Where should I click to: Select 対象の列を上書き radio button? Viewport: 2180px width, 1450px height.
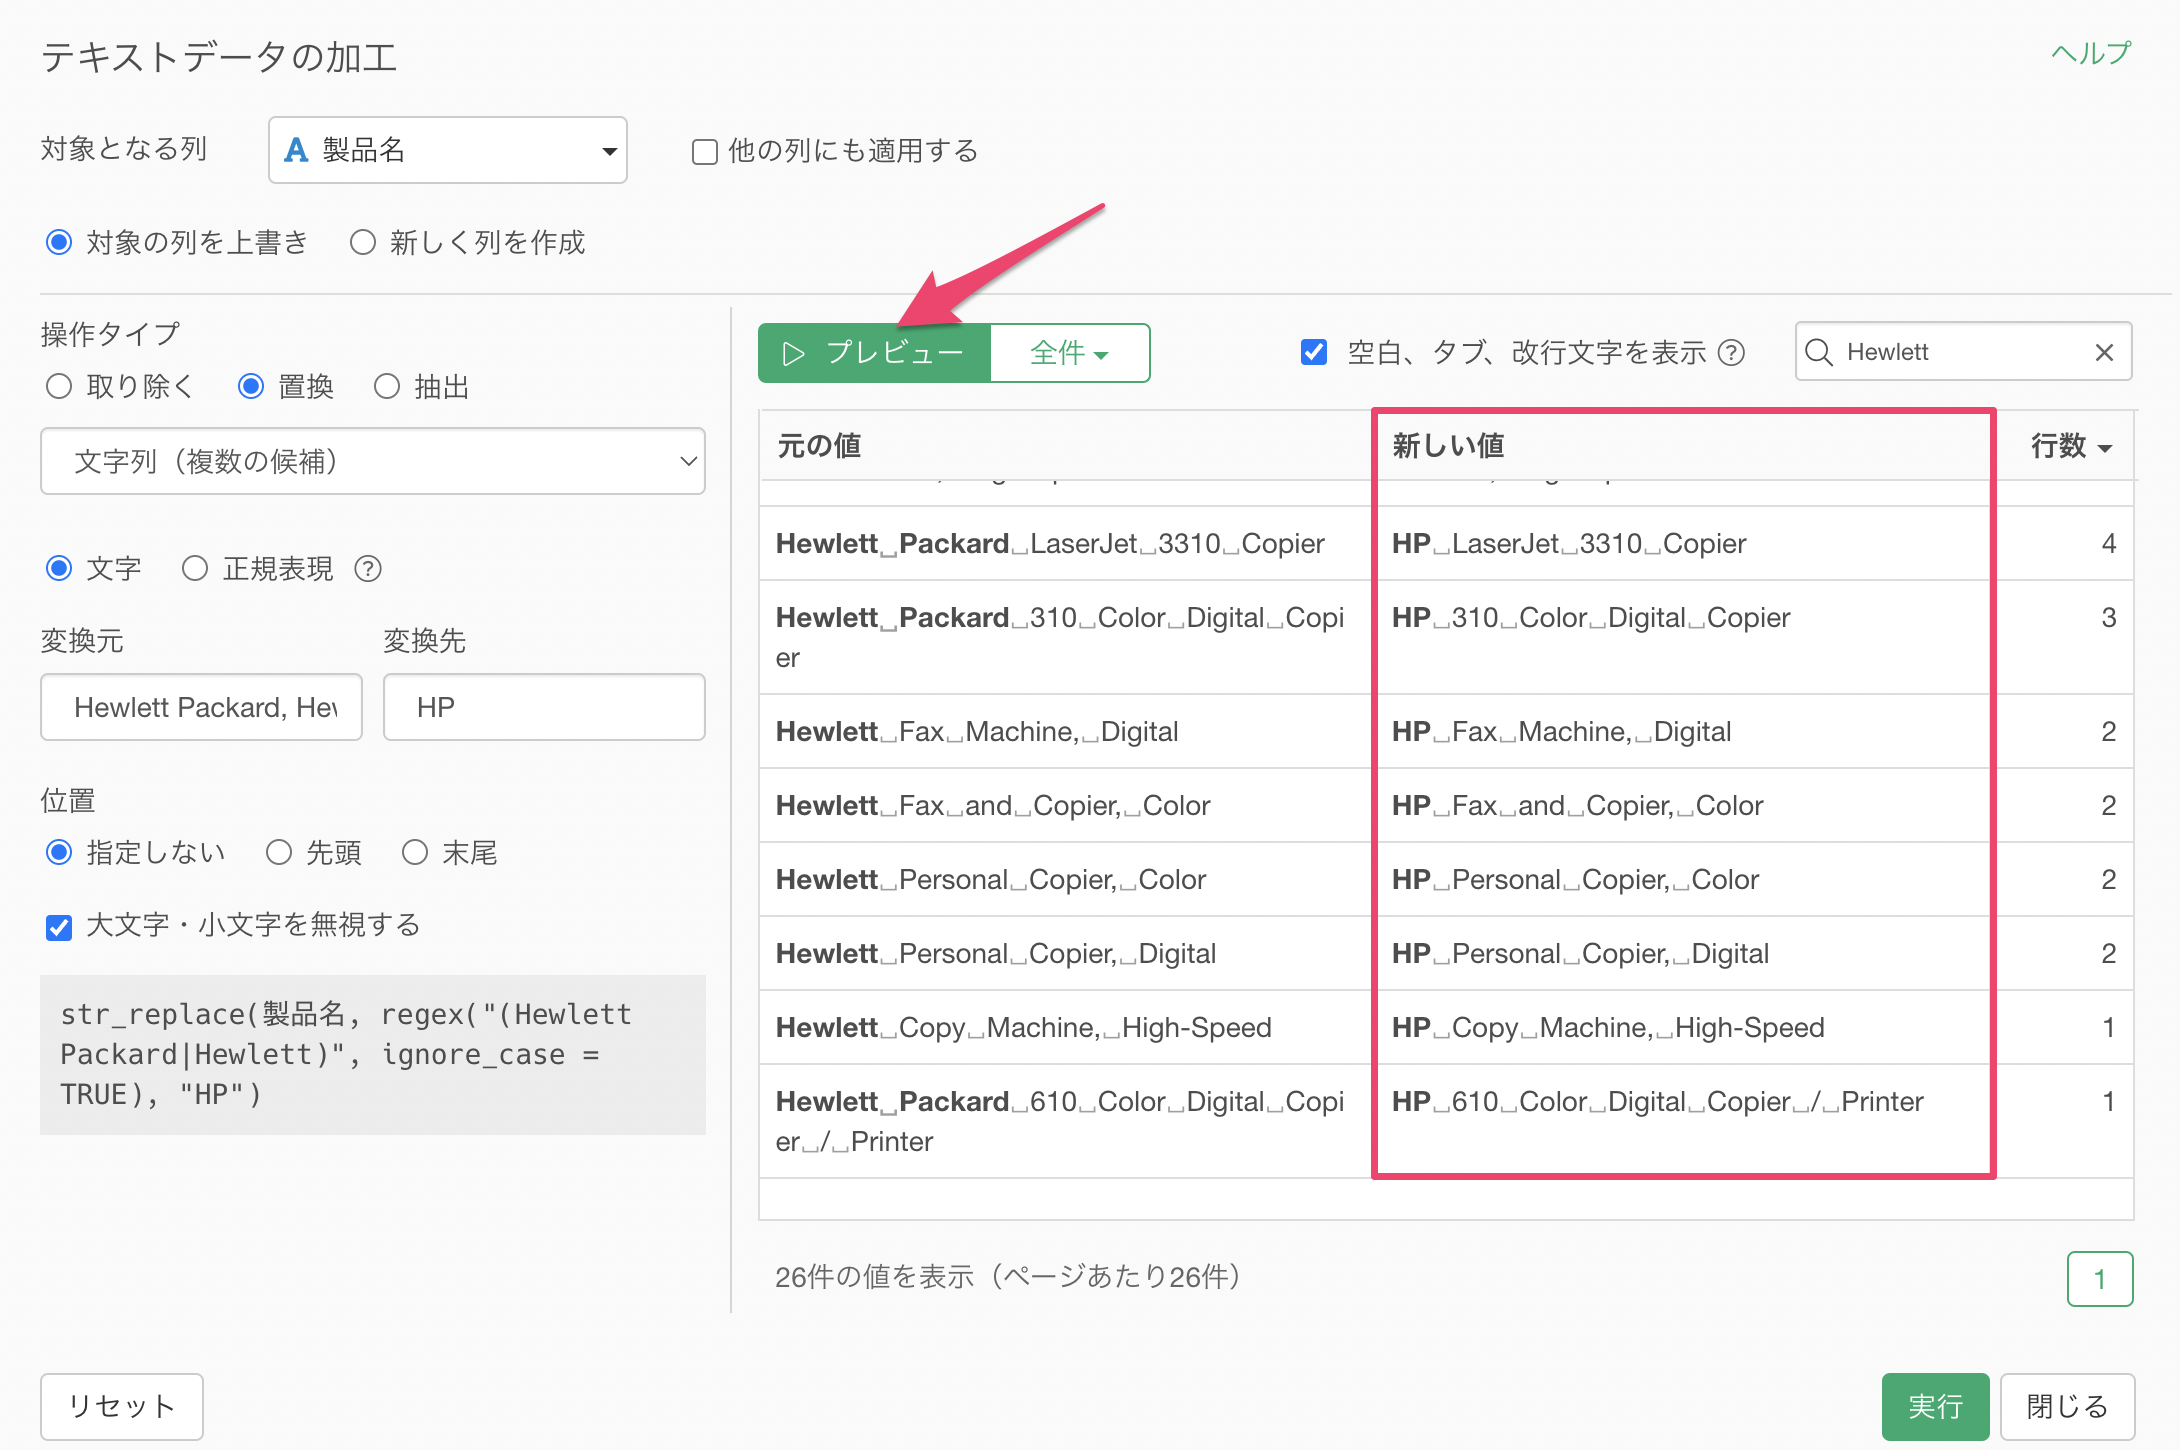(59, 242)
